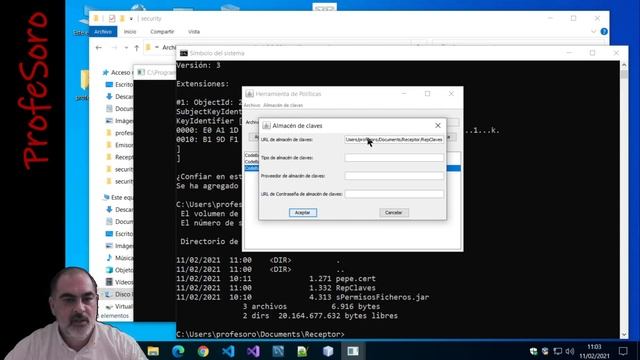Select the highlighted entry in policy list
The height and width of the screenshot is (360, 640).
point(352,168)
